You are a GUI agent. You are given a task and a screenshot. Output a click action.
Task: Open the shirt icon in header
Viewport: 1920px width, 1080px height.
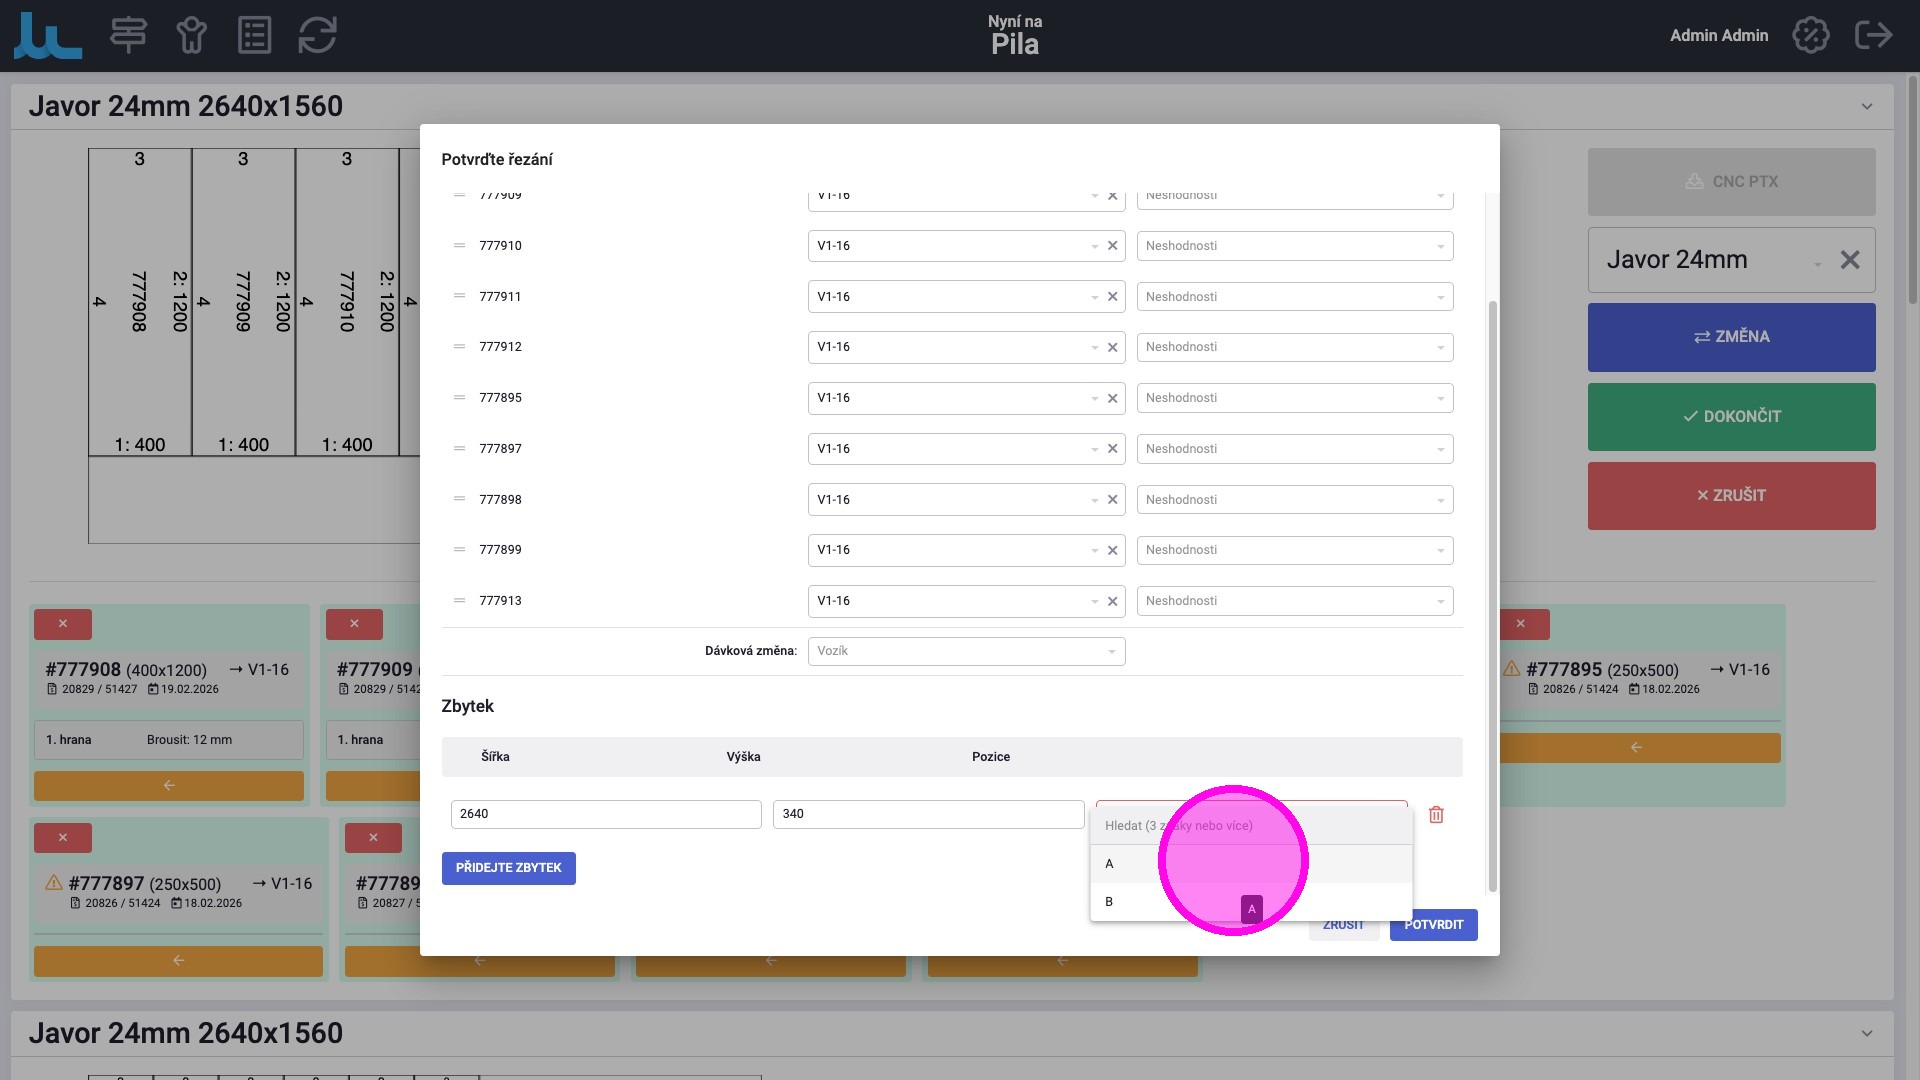click(191, 35)
